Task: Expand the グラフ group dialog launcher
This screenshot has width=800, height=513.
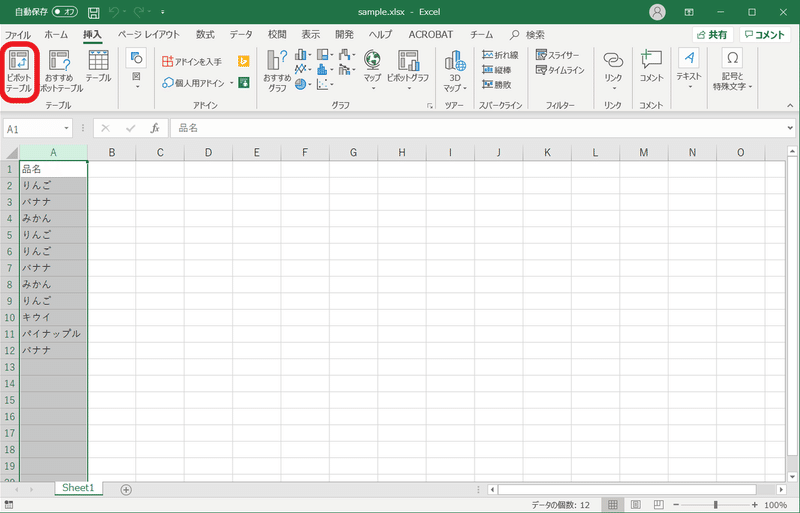Action: coord(430,106)
